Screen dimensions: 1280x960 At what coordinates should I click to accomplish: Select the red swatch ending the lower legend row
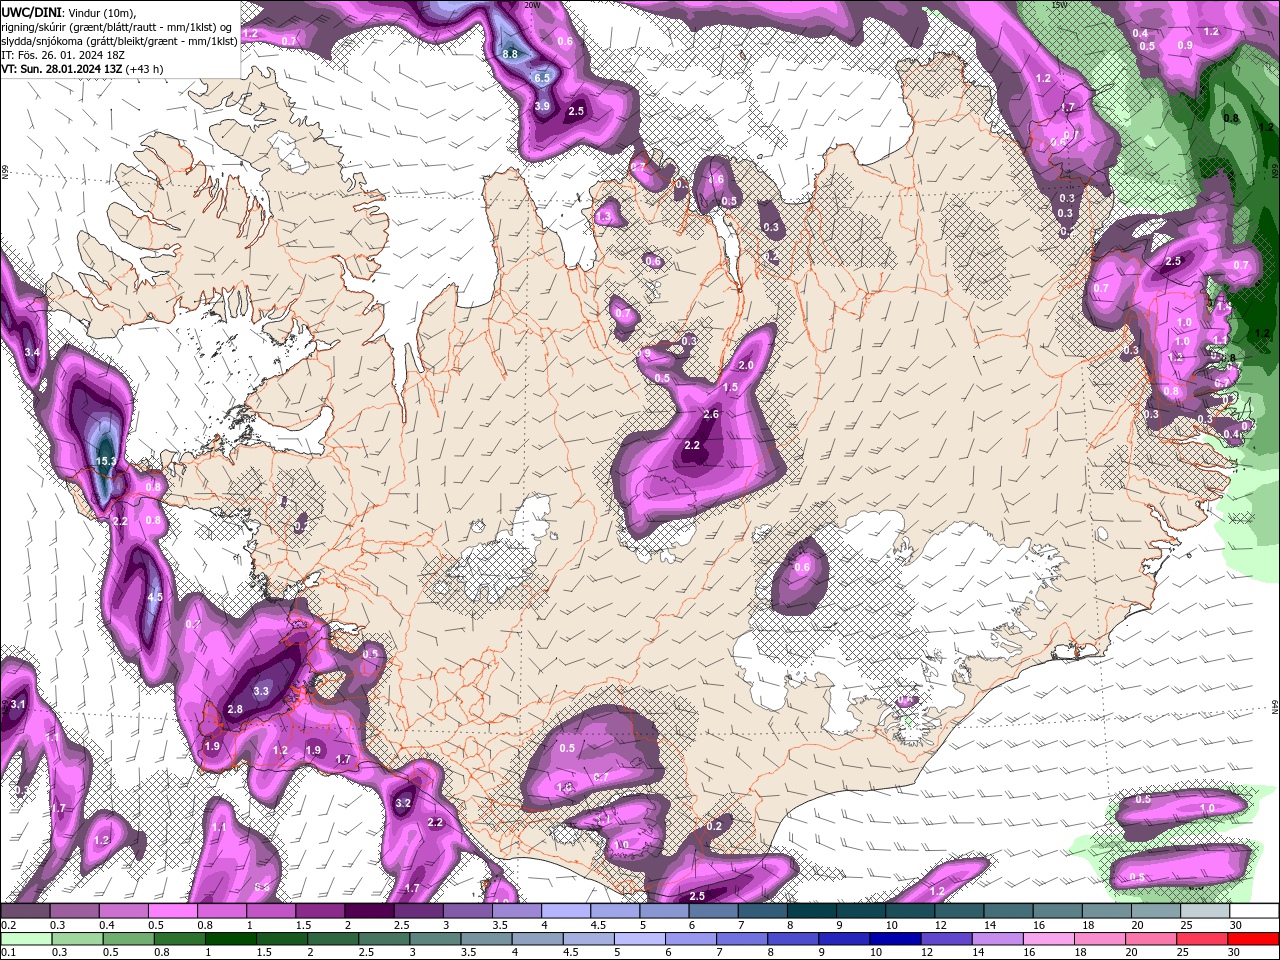(x=1253, y=939)
